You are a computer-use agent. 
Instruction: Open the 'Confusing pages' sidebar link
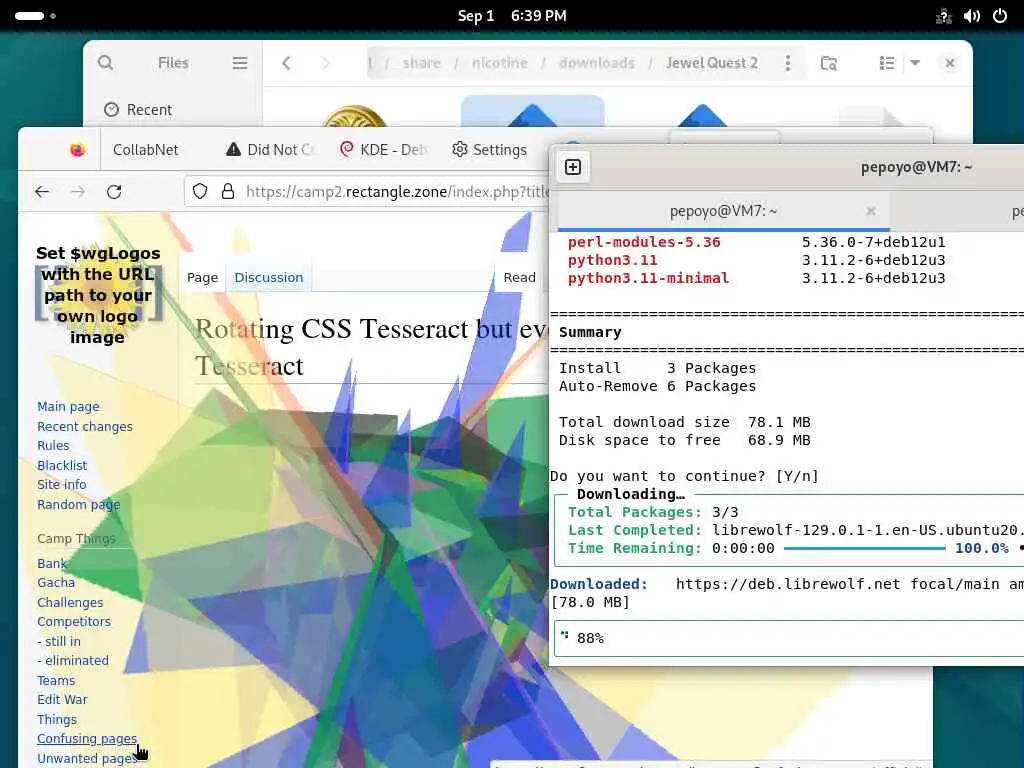(x=87, y=739)
